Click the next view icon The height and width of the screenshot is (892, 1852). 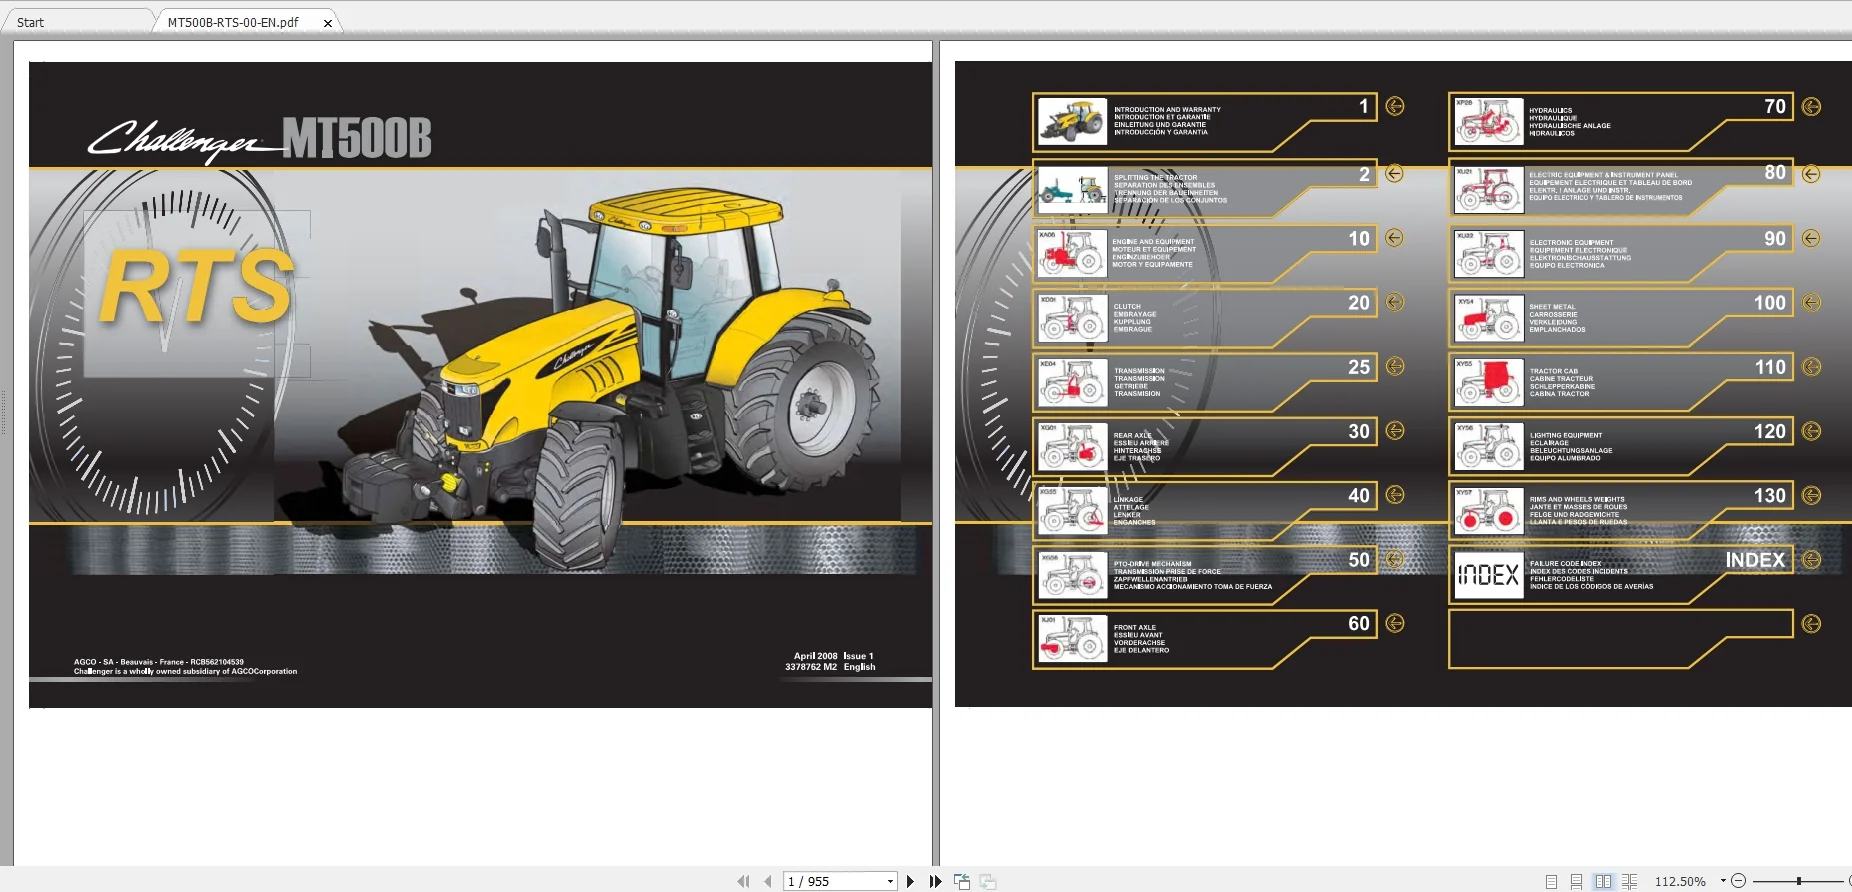pyautogui.click(x=988, y=881)
